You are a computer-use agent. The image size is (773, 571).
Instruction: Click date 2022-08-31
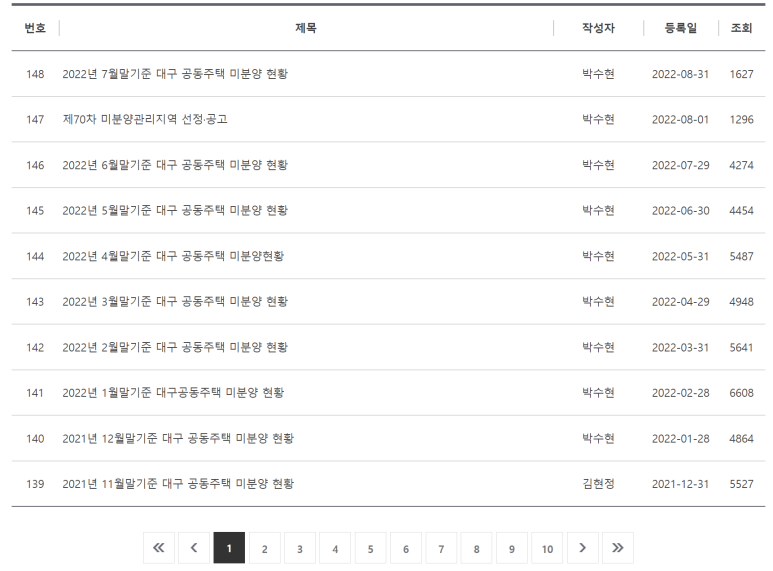681,74
